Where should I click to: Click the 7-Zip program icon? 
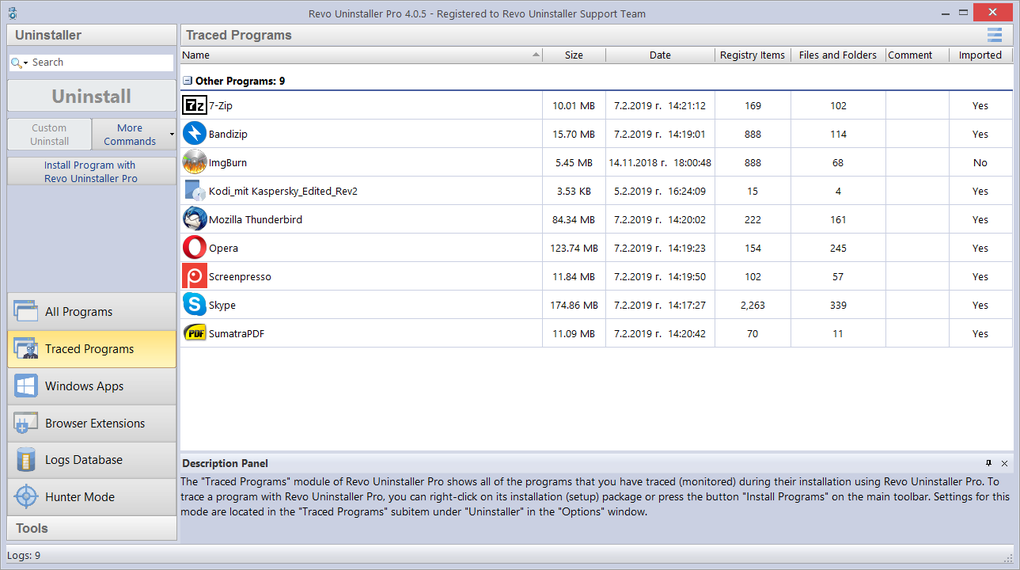tap(194, 105)
